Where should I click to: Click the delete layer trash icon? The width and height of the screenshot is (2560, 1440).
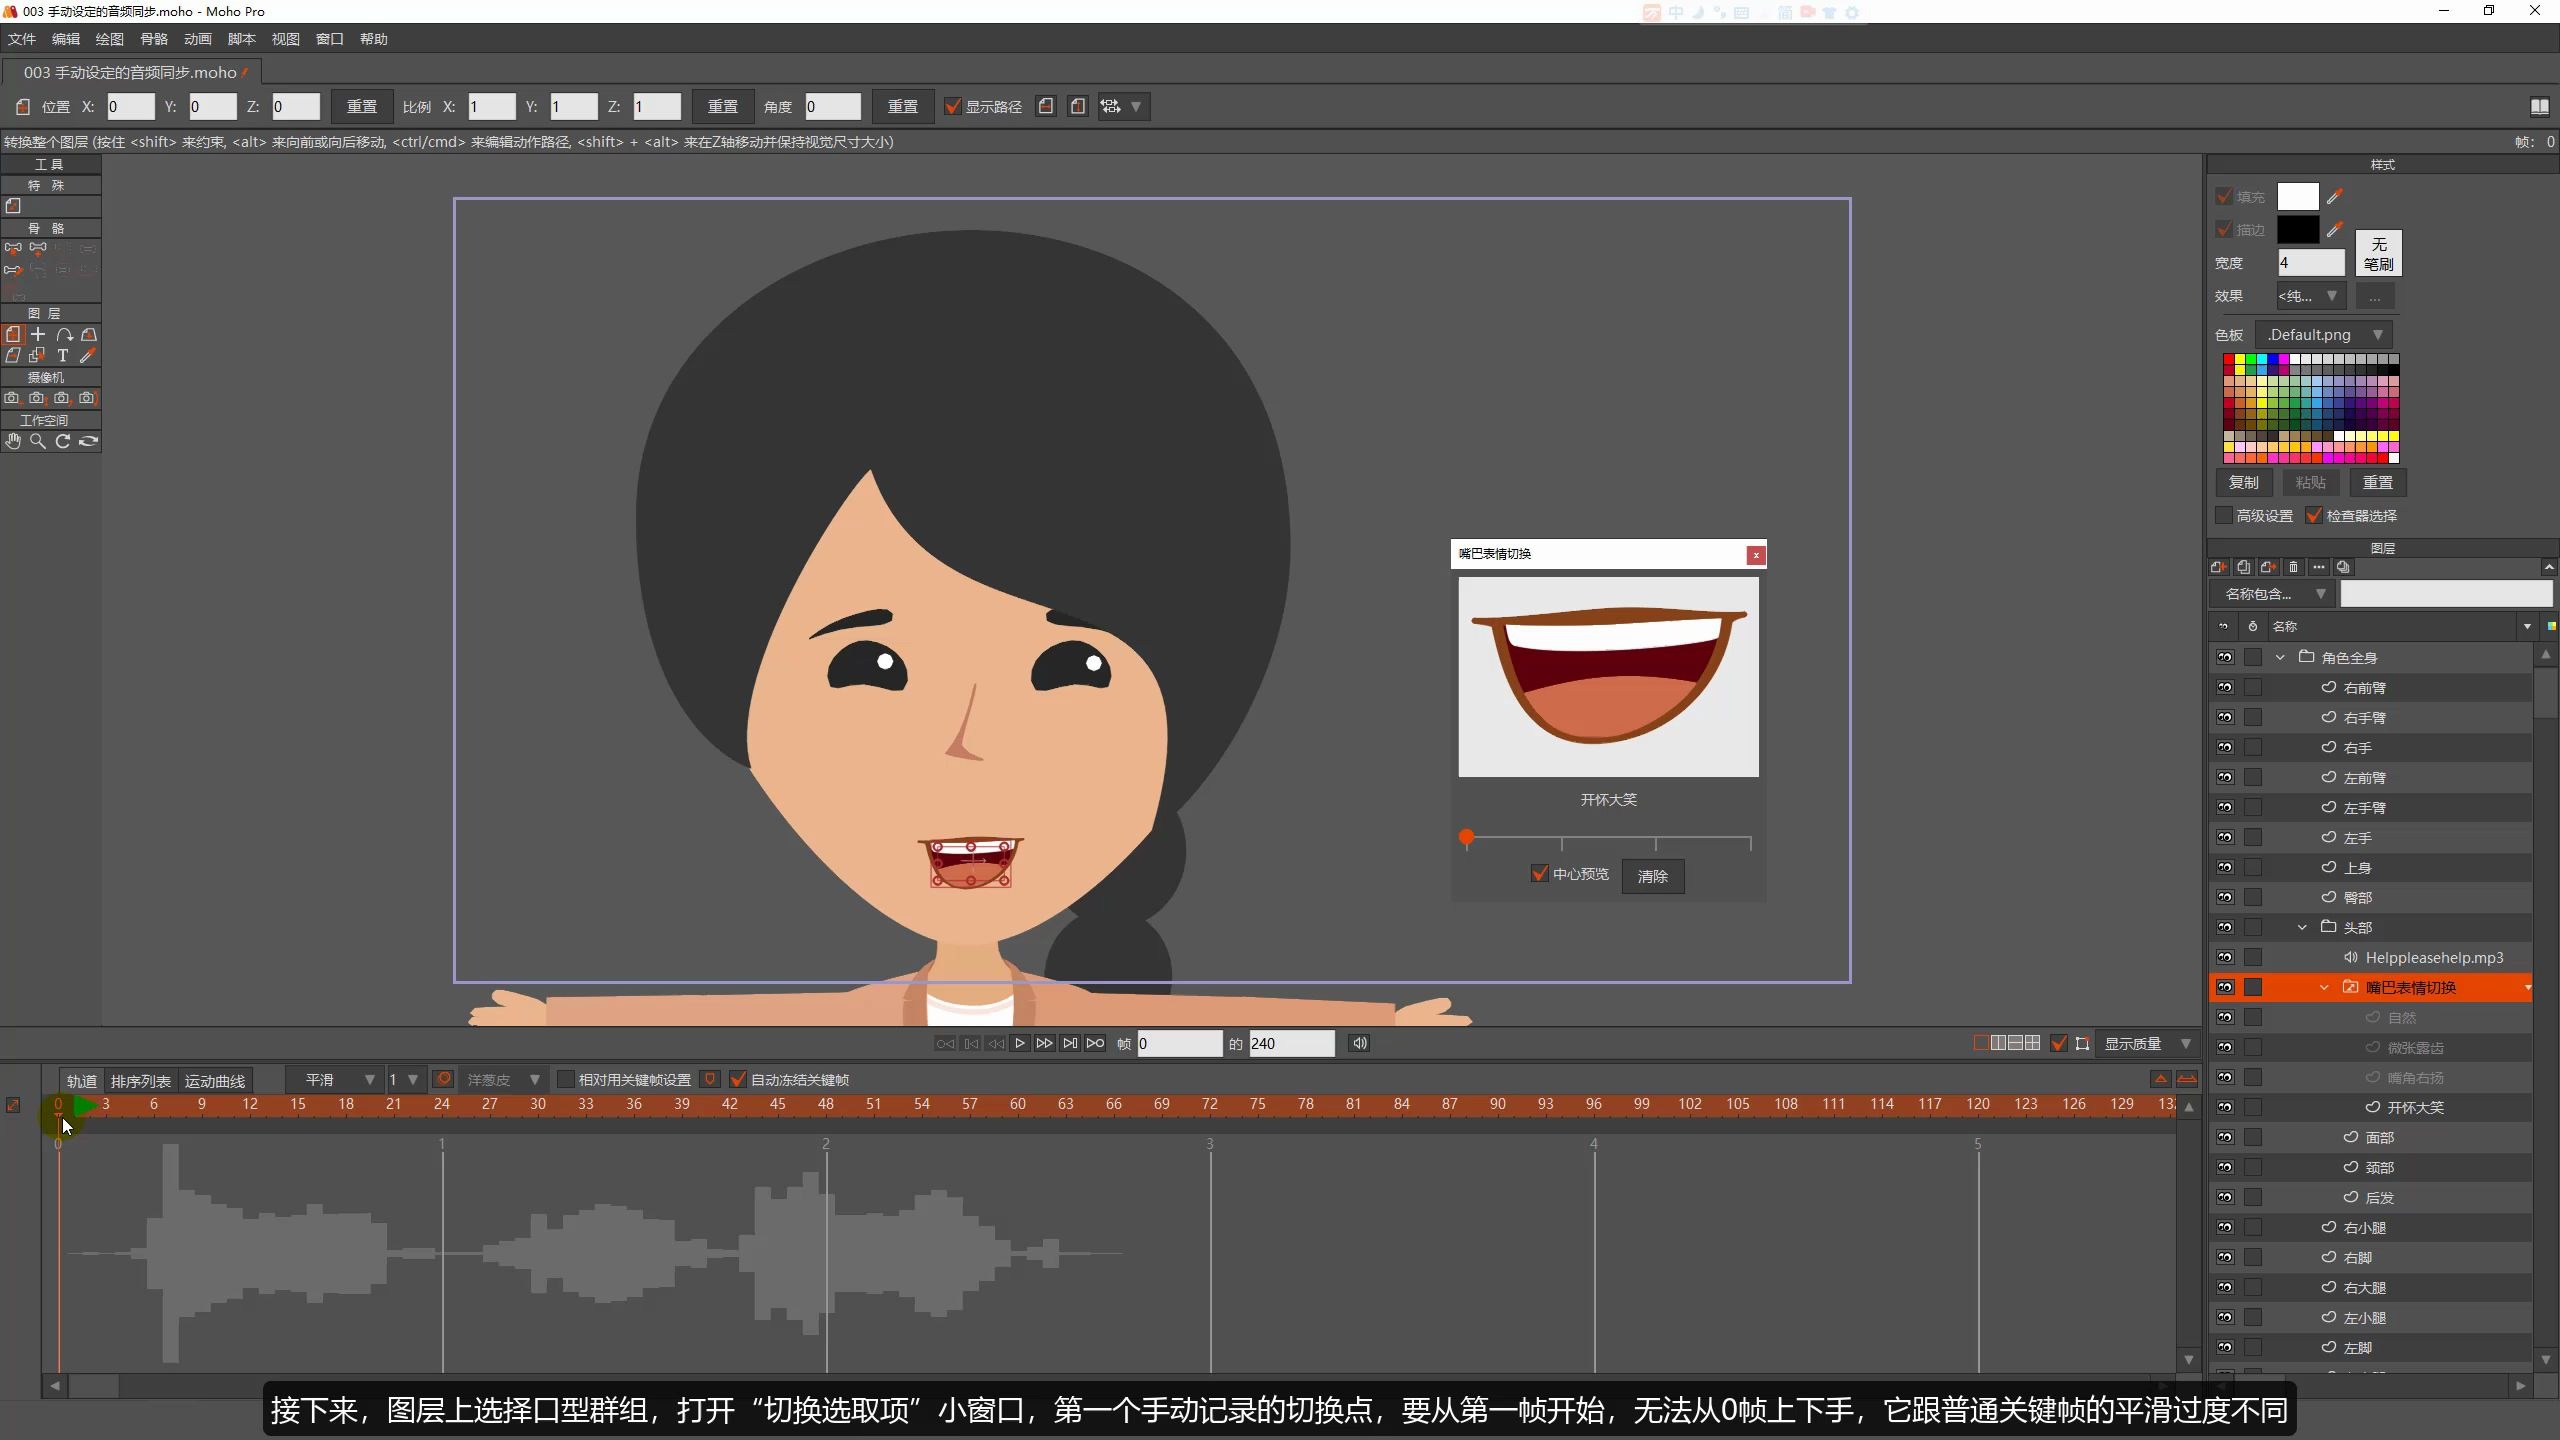(2293, 567)
